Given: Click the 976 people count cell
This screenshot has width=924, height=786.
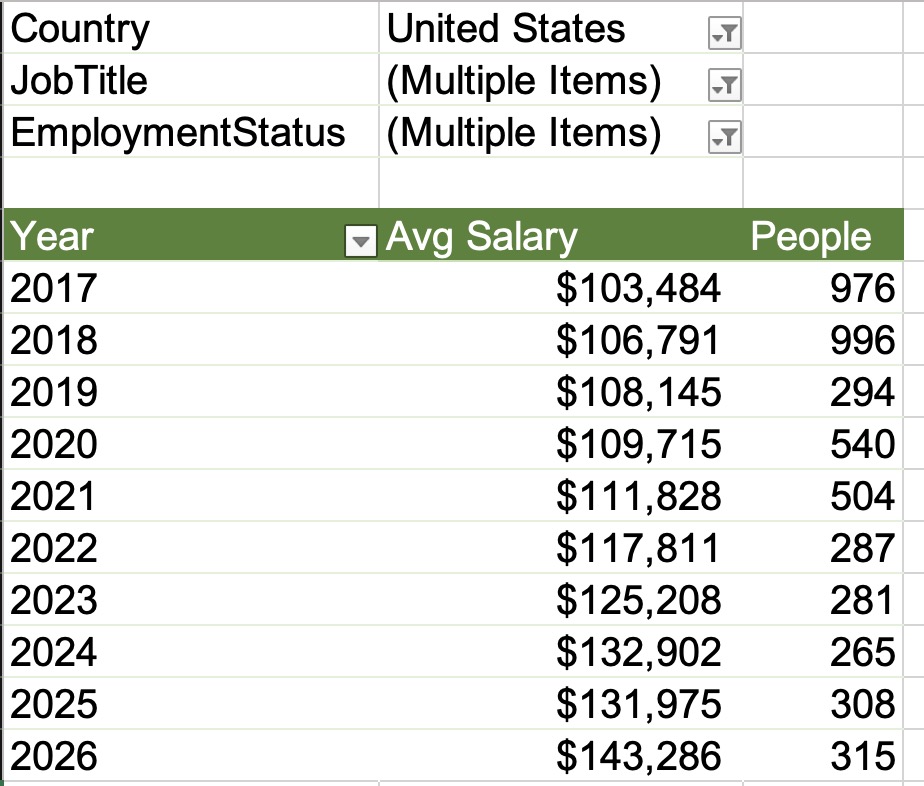Looking at the screenshot, I should click(x=862, y=289).
